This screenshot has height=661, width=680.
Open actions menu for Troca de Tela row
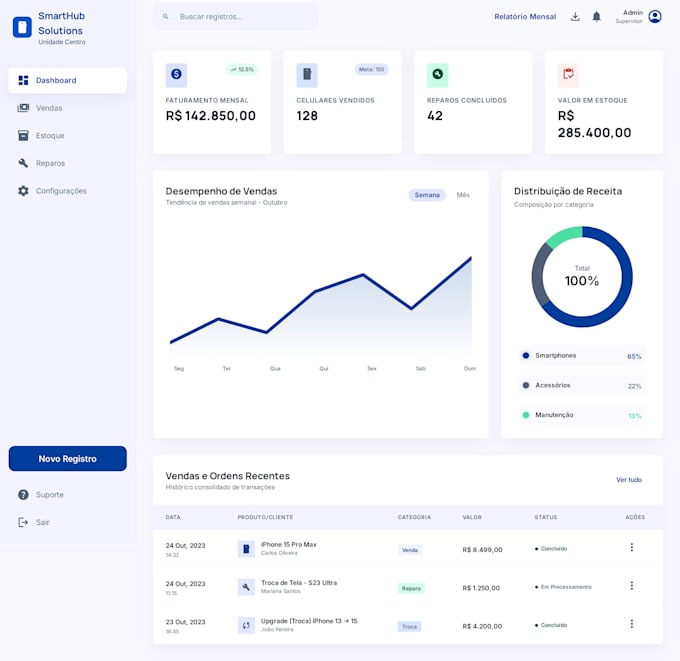point(632,586)
